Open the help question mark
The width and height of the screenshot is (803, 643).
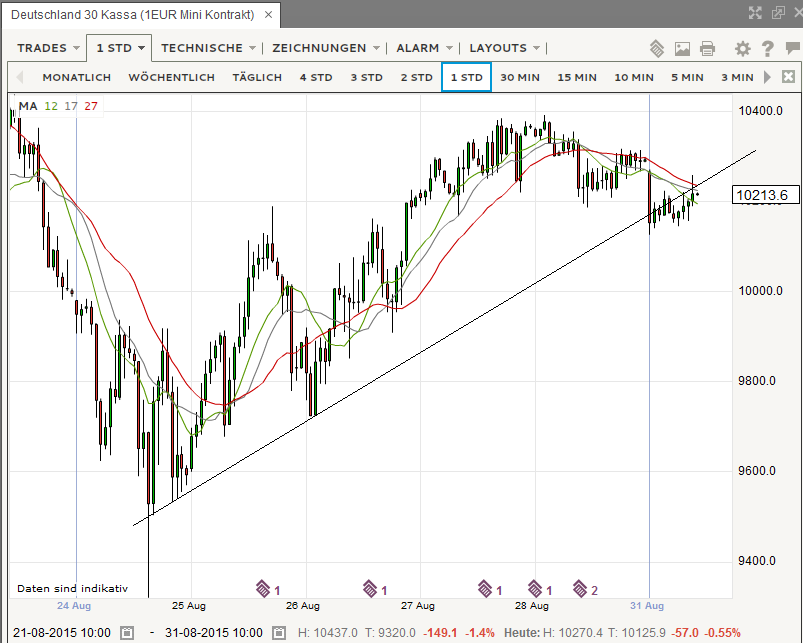(x=767, y=48)
